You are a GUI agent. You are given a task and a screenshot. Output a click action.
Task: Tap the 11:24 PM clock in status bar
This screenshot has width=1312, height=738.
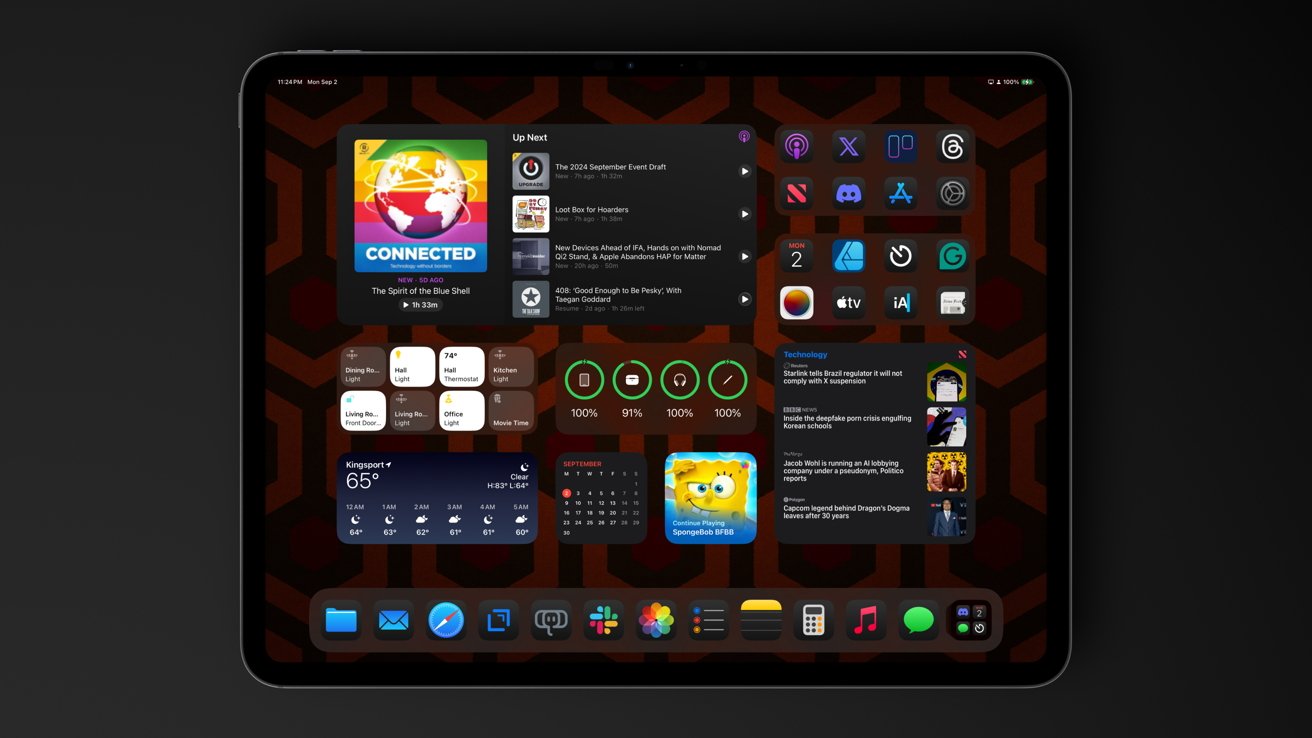pos(290,82)
